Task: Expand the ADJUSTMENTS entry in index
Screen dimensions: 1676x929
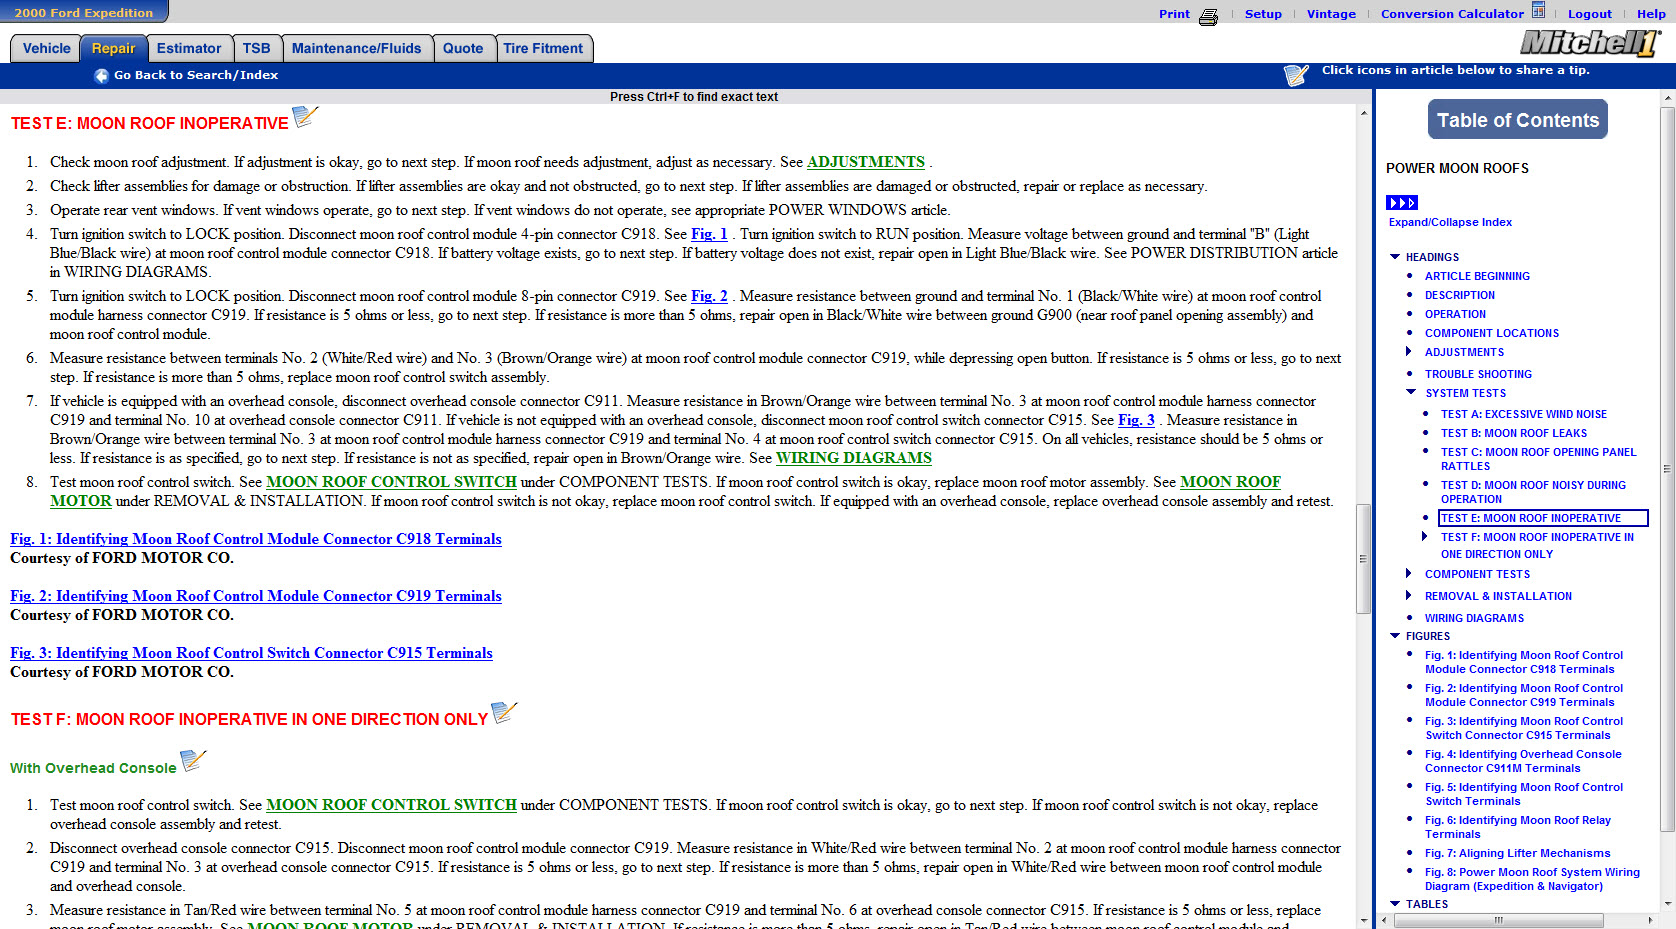Action: [1409, 352]
